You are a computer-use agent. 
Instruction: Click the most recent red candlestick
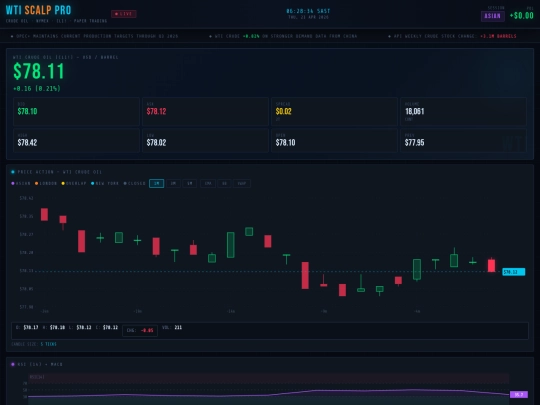(491, 265)
